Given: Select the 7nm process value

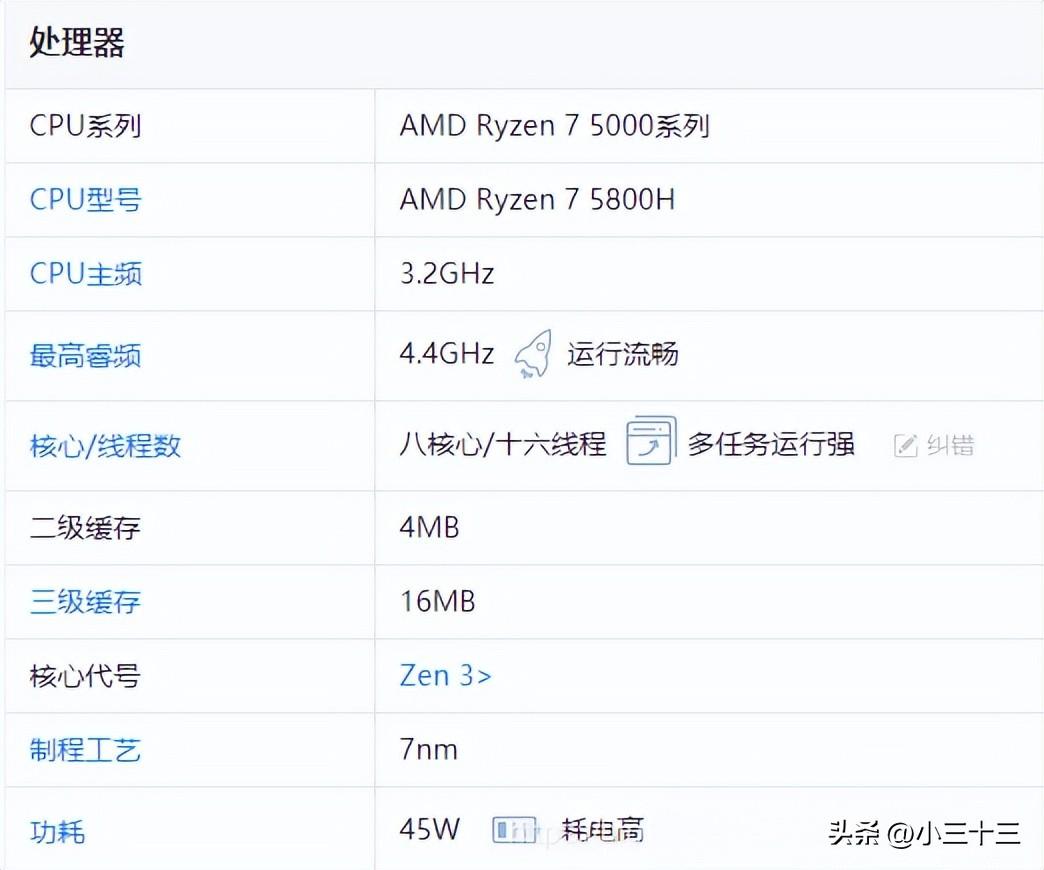Looking at the screenshot, I should pos(429,750).
